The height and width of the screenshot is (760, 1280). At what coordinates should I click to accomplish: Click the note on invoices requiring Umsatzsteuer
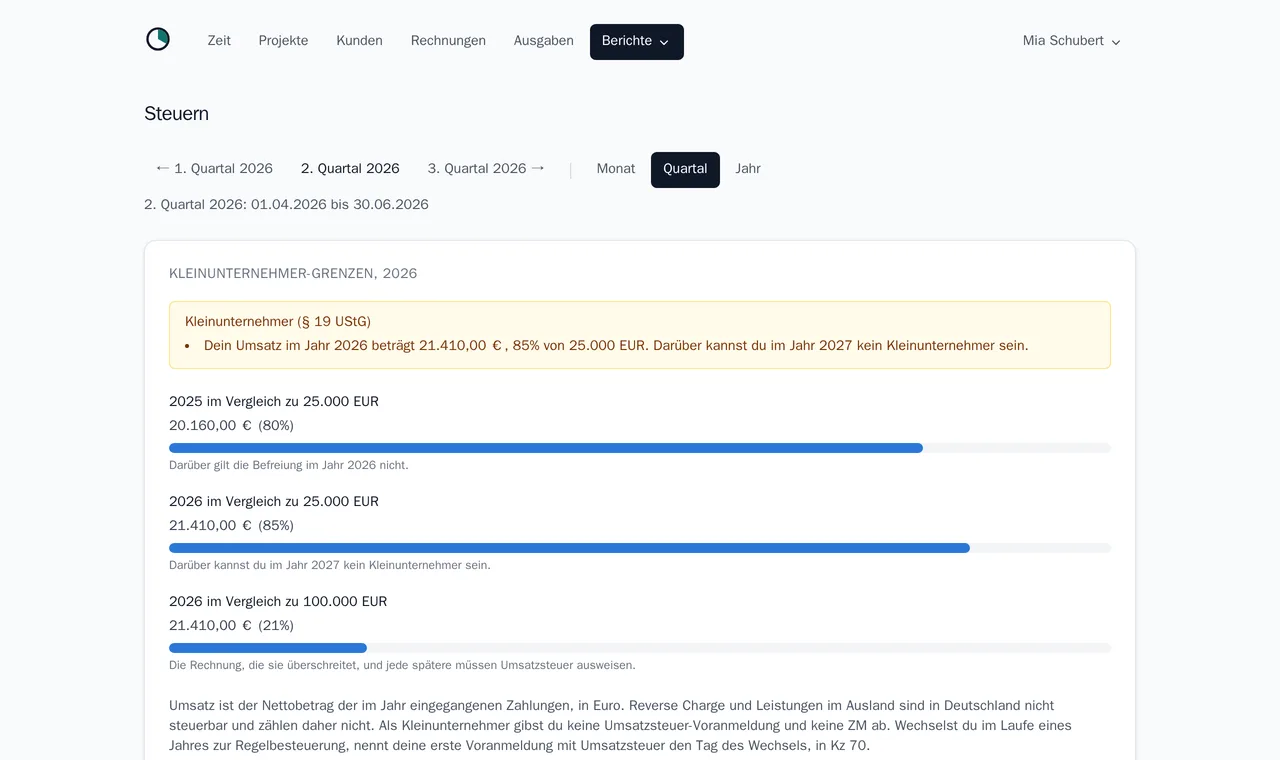pos(402,665)
